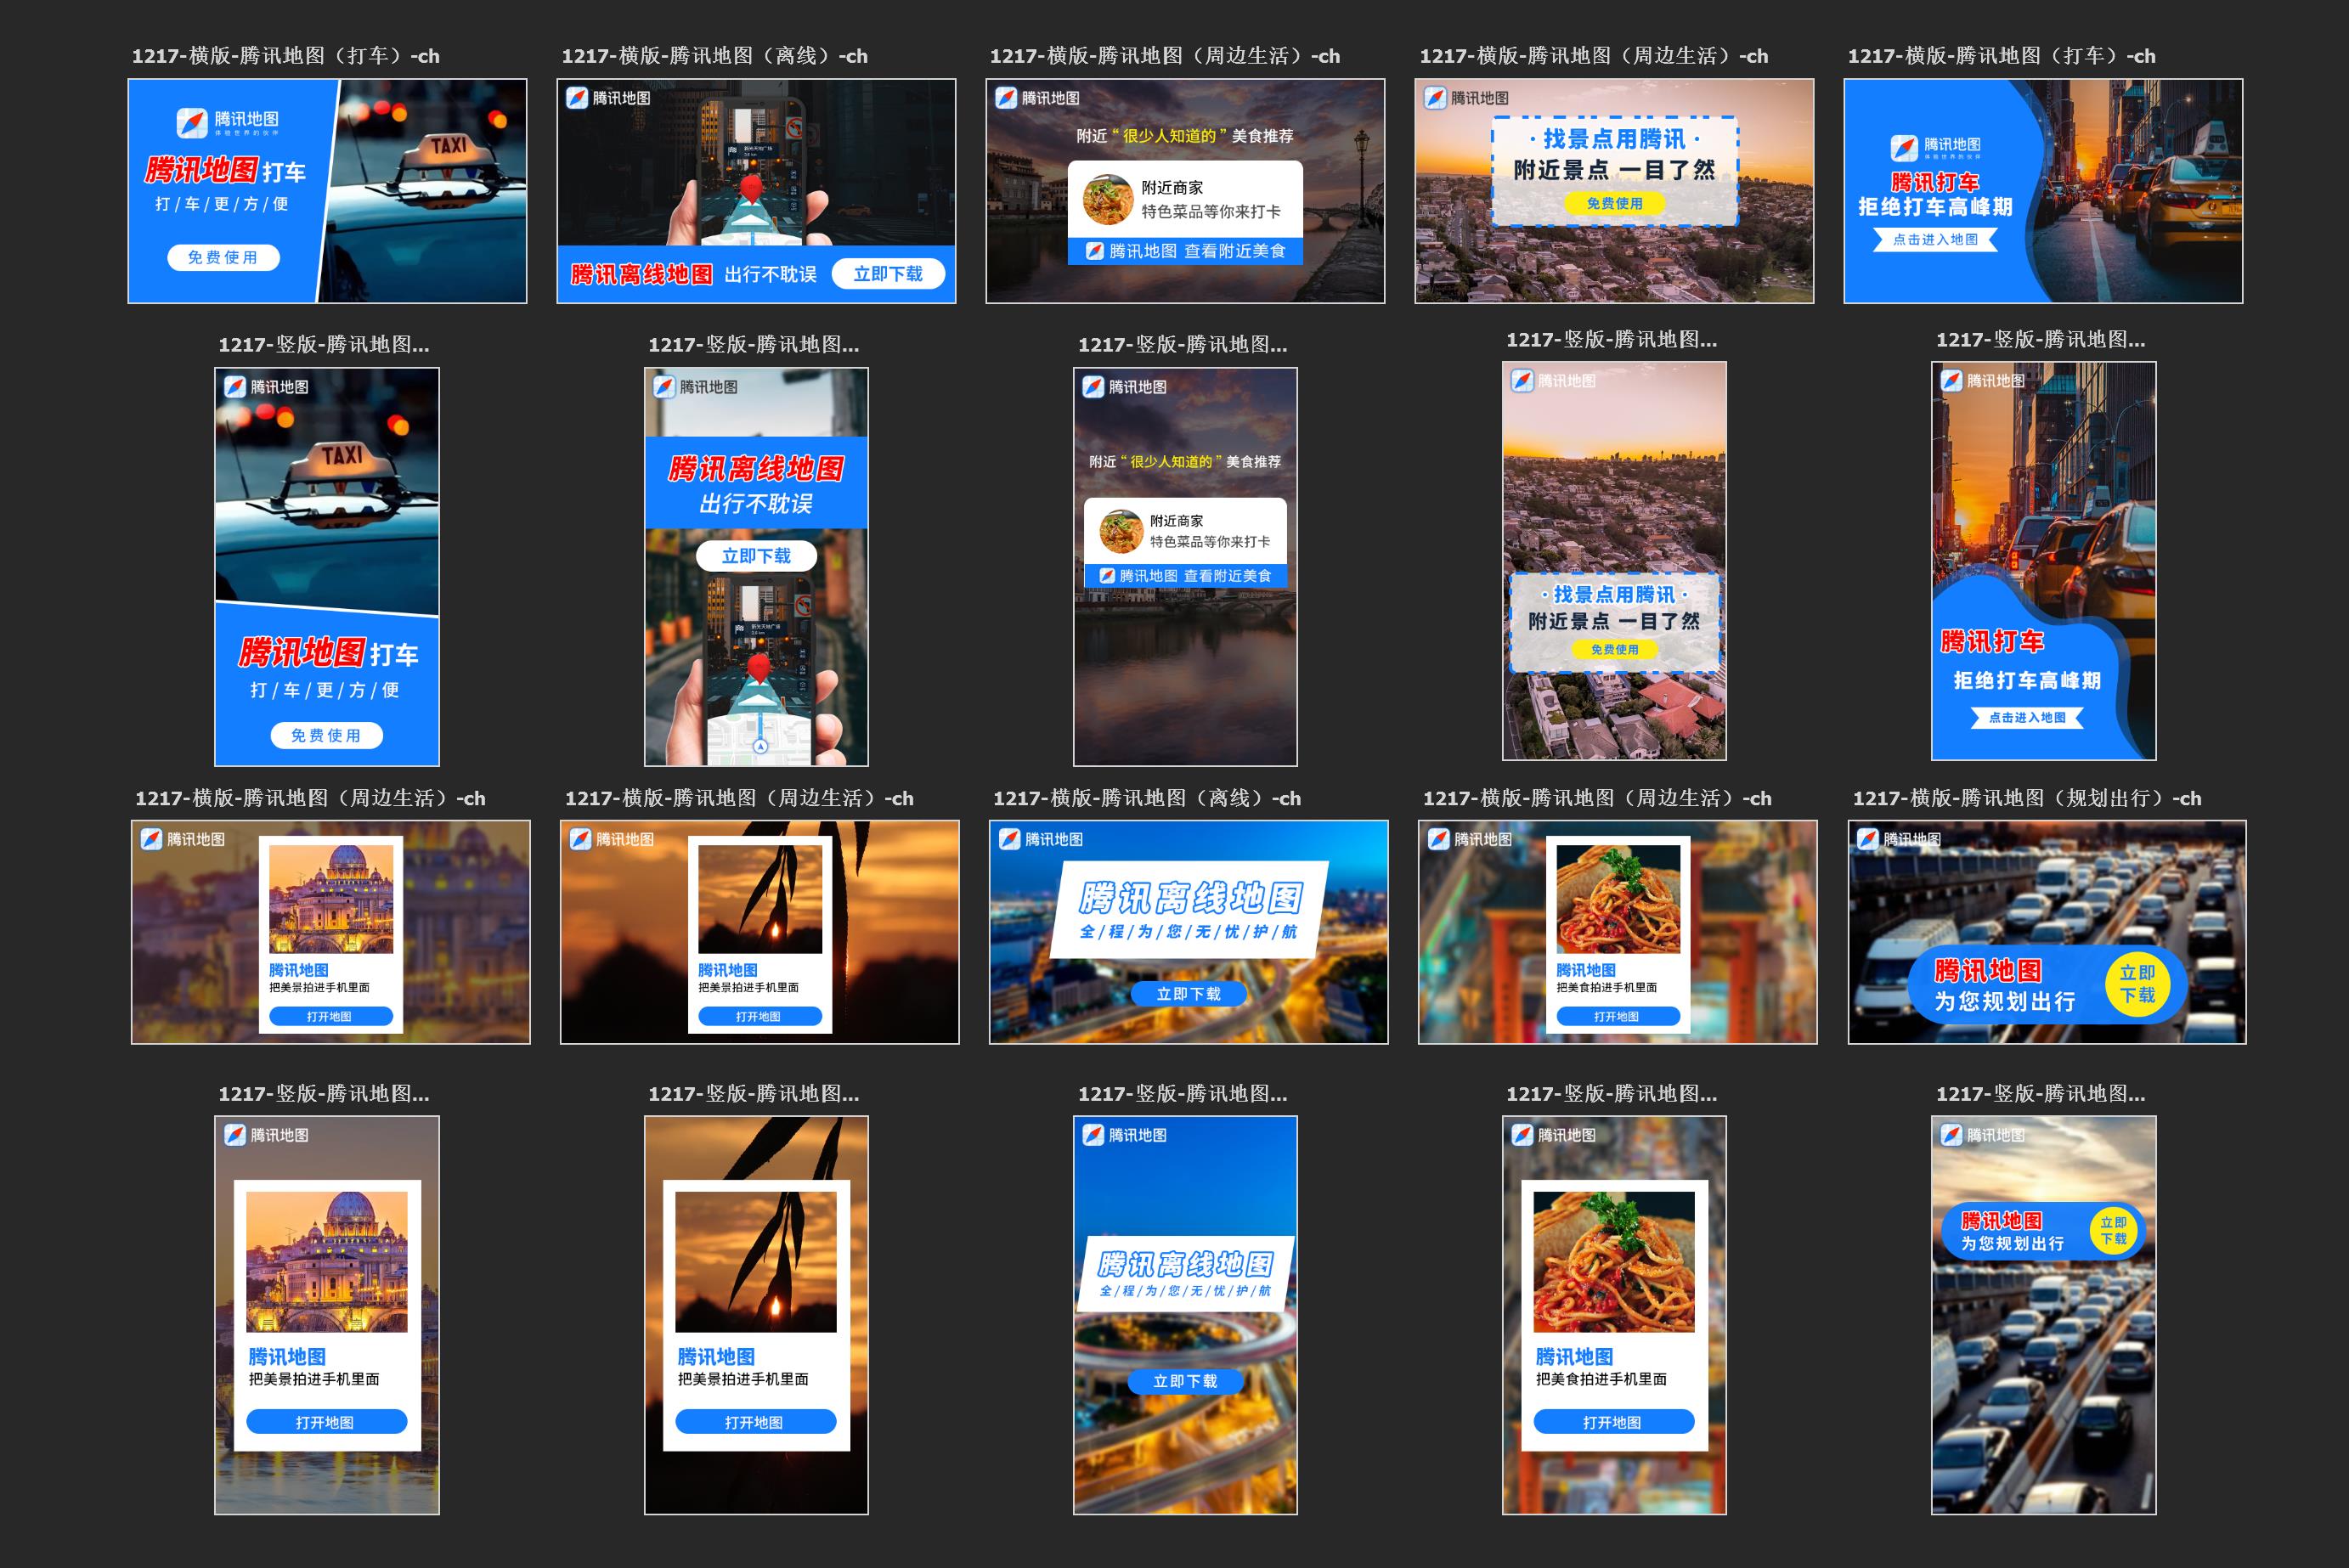Screen dimensions: 2349x1568
Task: Click 打/车/更/方/便 text in horizontal TAXI-sign banner
Action: (222, 204)
